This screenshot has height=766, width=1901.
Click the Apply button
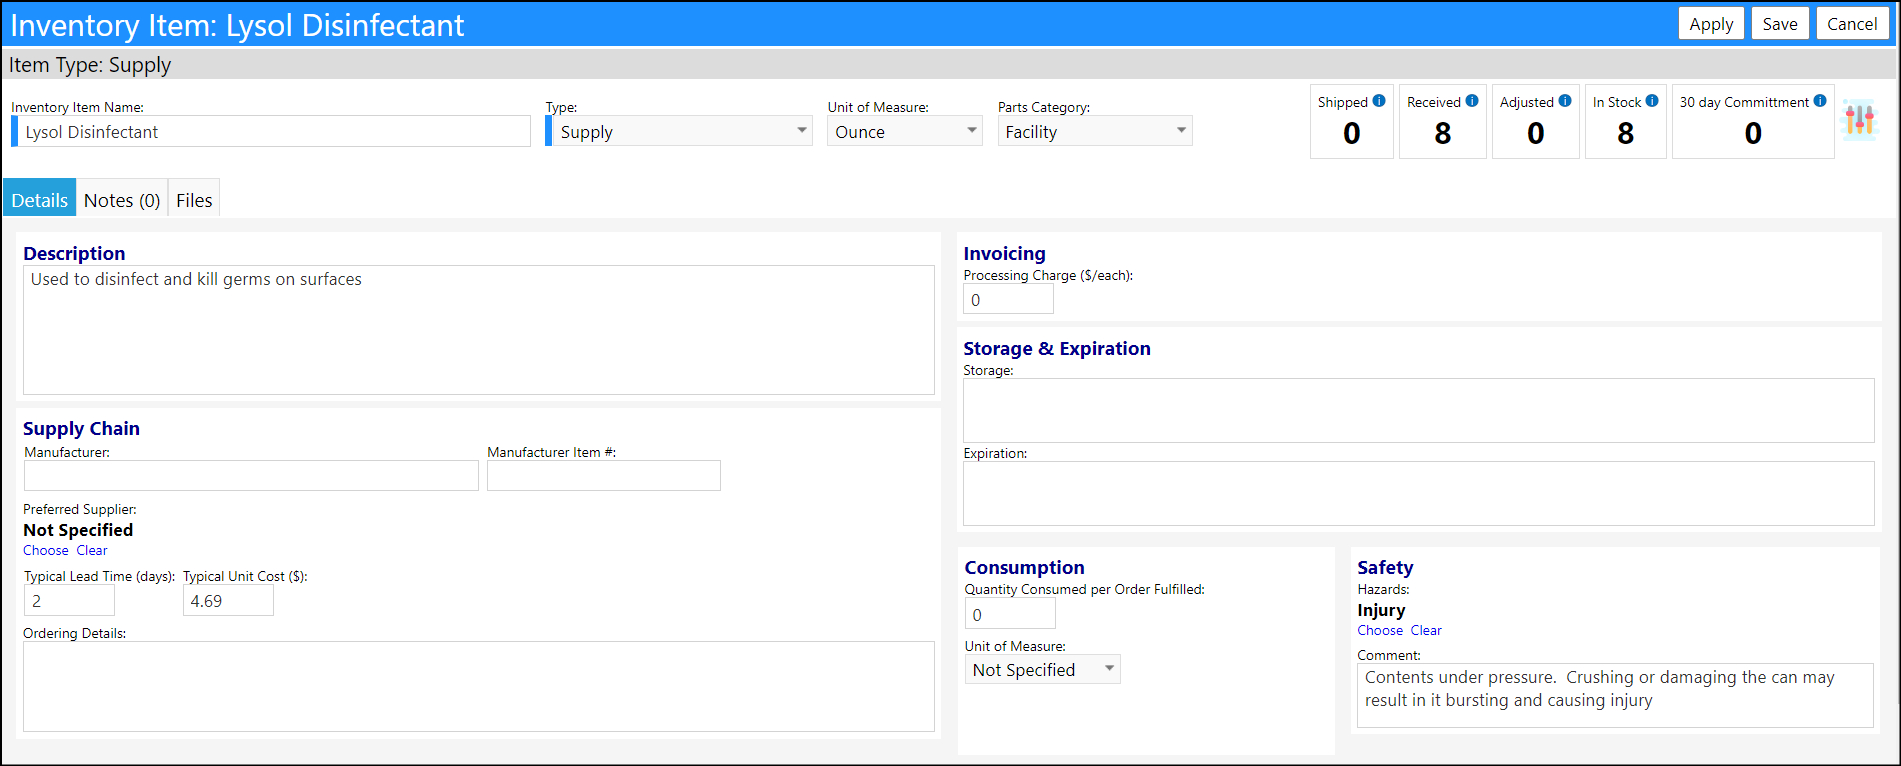click(x=1711, y=24)
